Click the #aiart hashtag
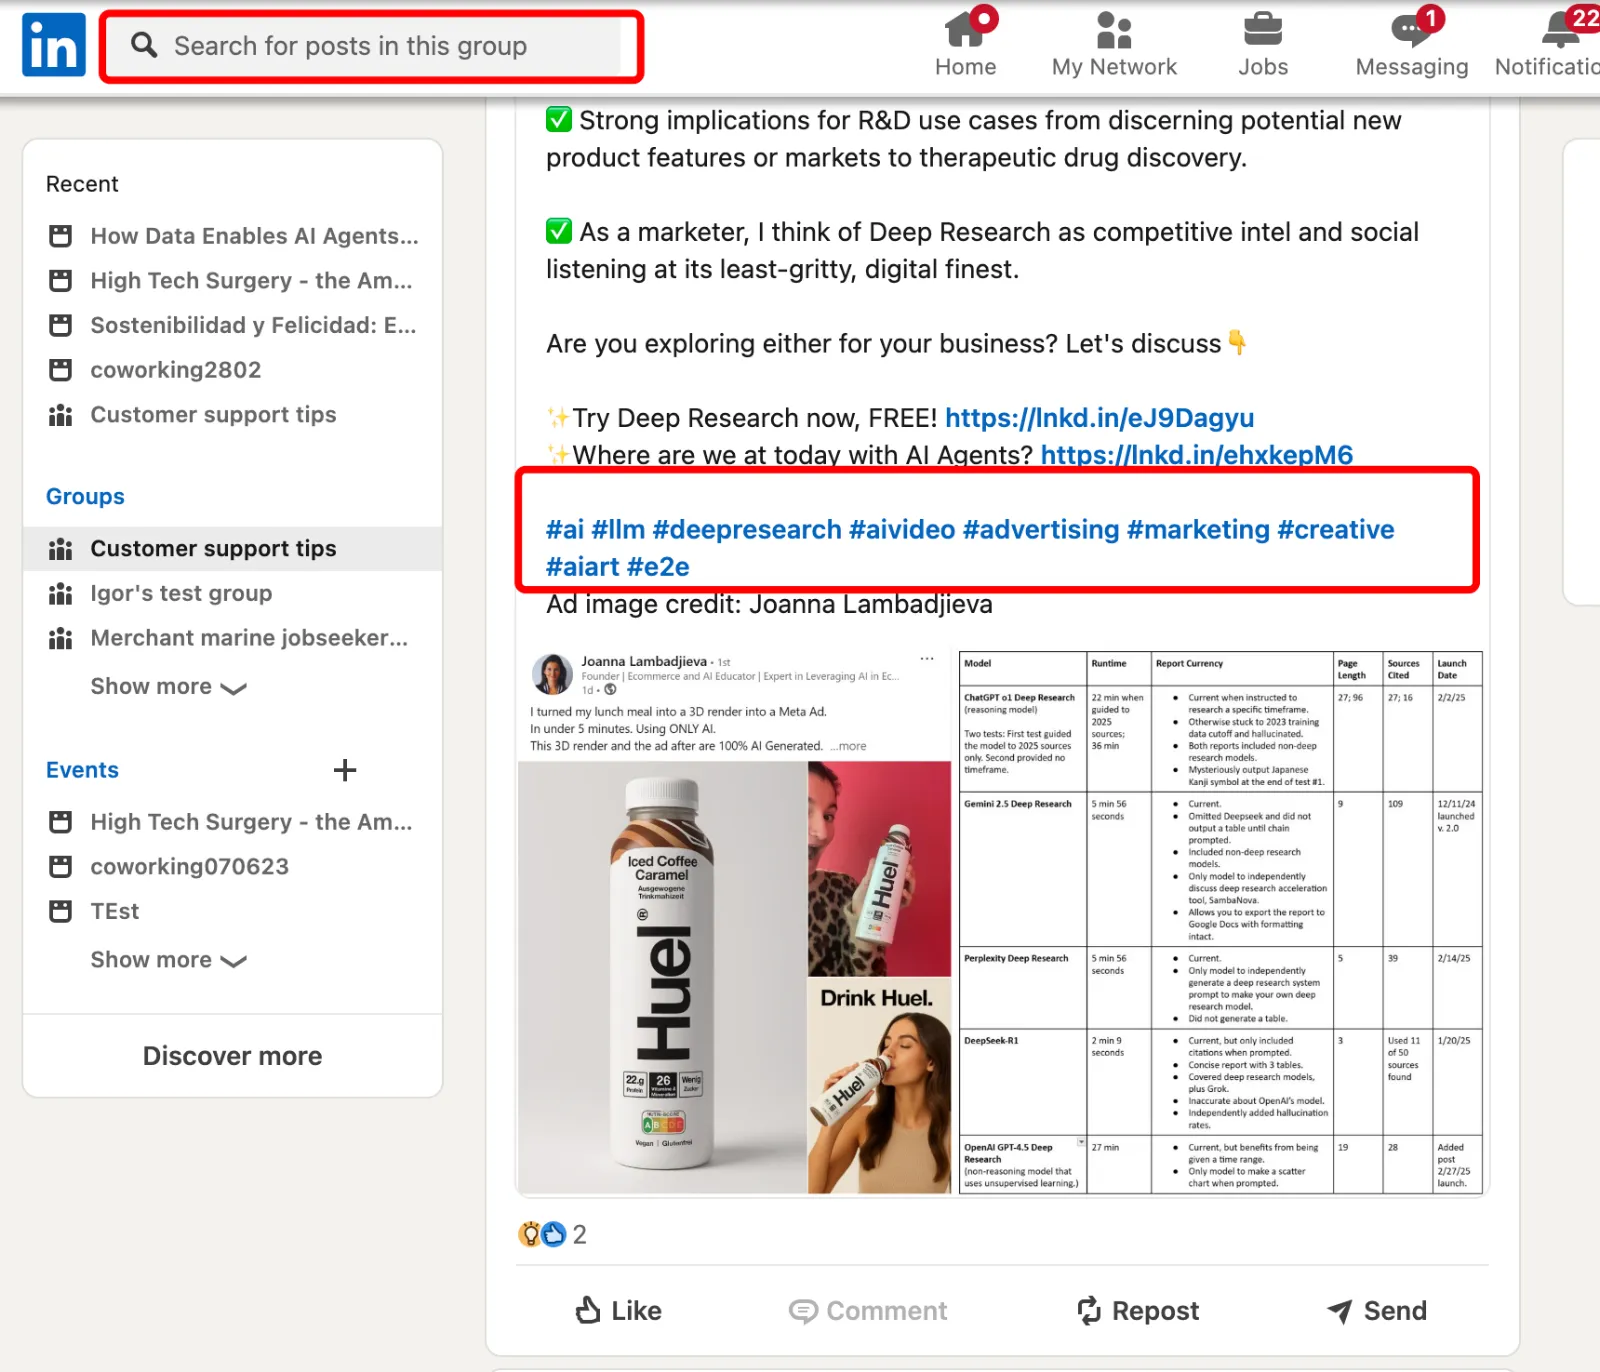The height and width of the screenshot is (1372, 1600). coord(583,567)
